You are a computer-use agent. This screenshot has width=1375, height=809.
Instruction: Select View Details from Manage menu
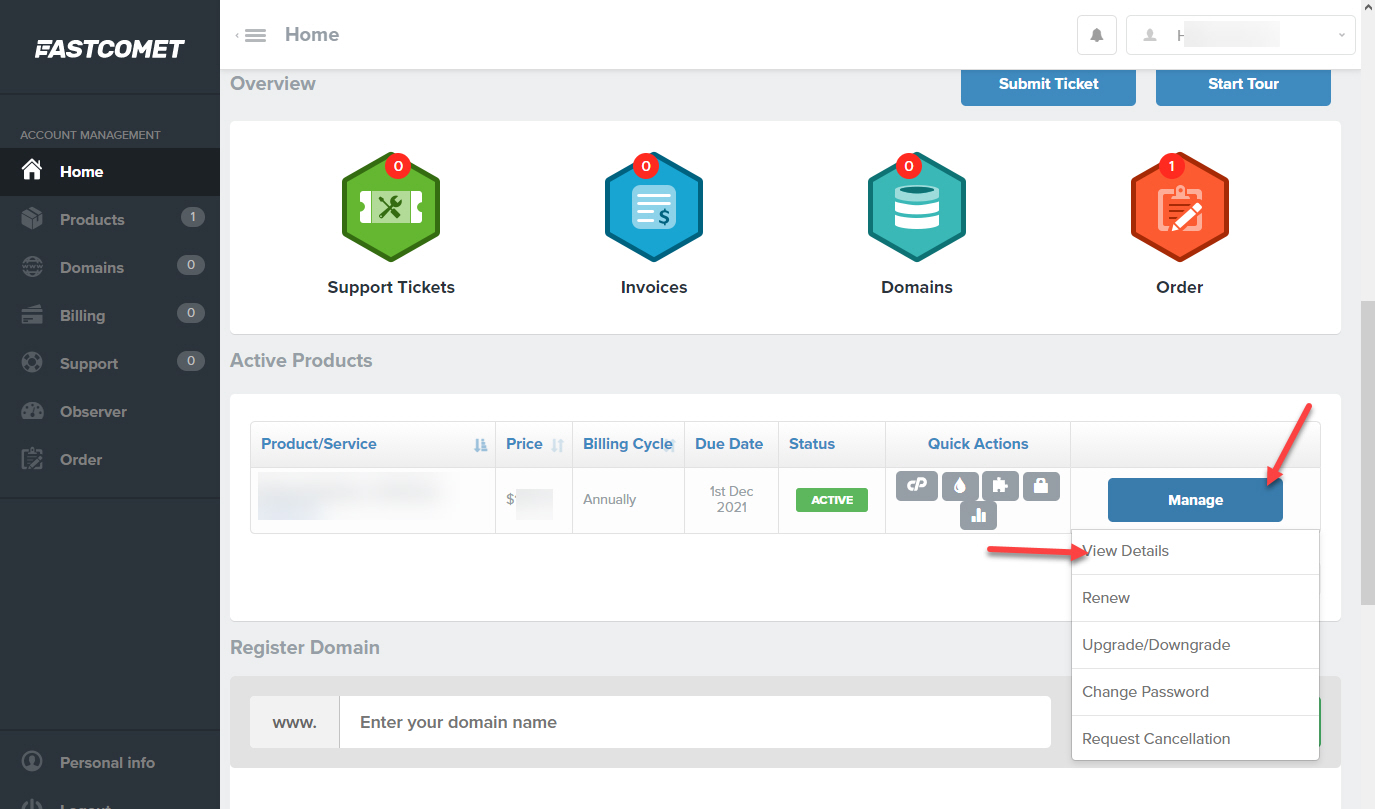pyautogui.click(x=1196, y=551)
